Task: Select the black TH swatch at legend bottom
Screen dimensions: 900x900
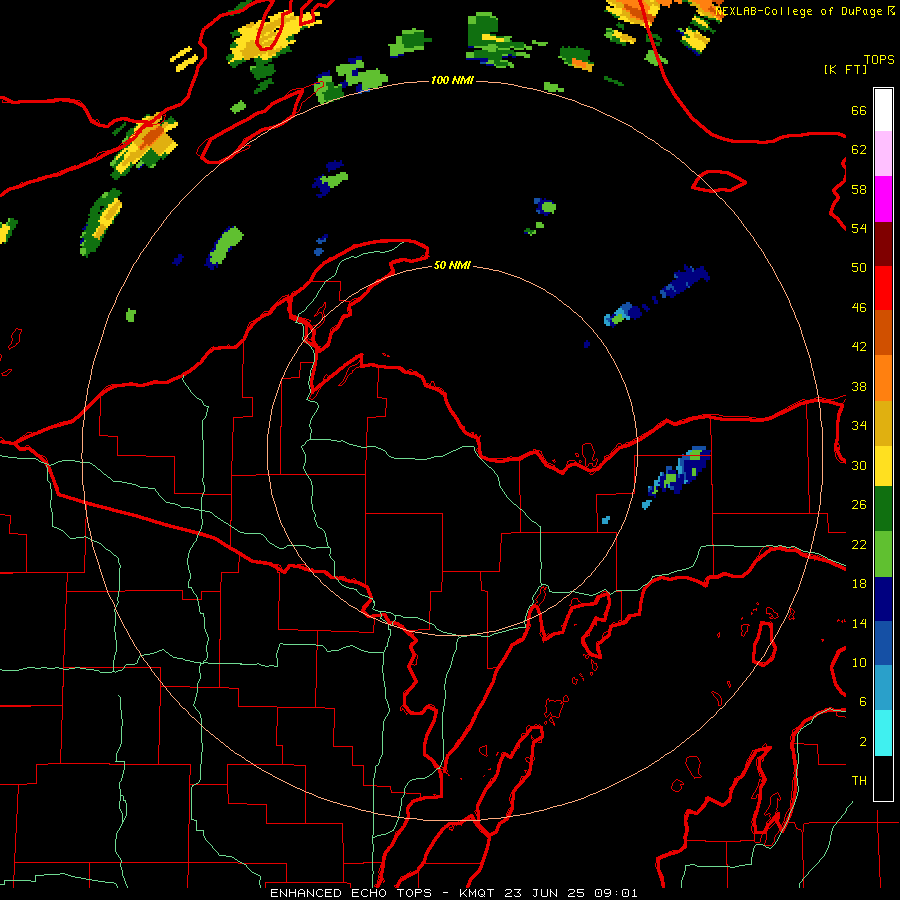Action: pos(883,778)
